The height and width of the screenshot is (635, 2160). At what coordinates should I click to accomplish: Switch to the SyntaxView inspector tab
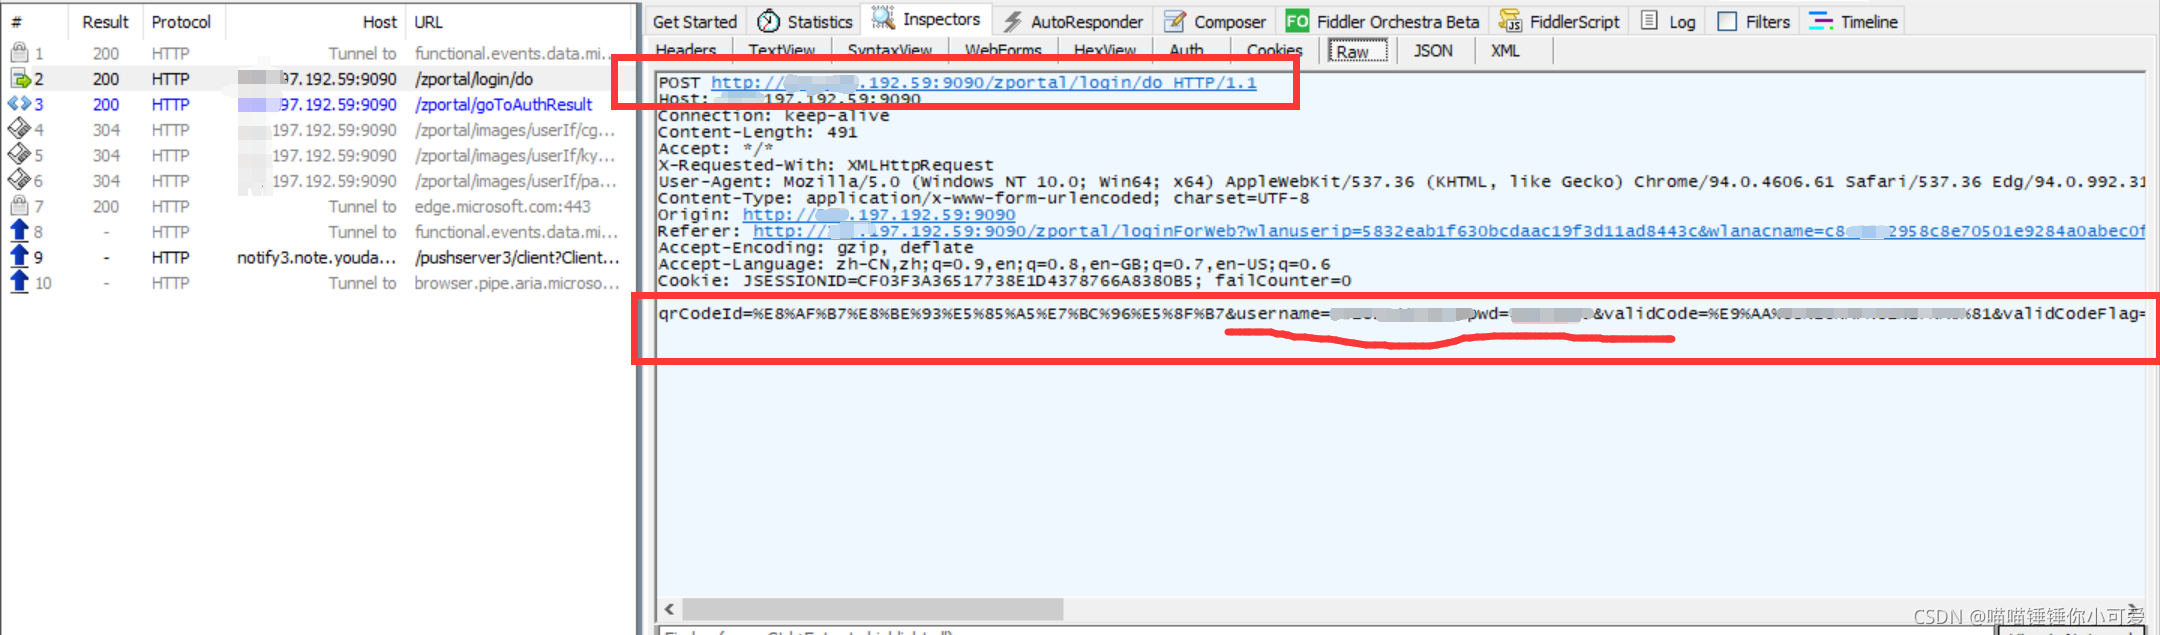(x=890, y=50)
